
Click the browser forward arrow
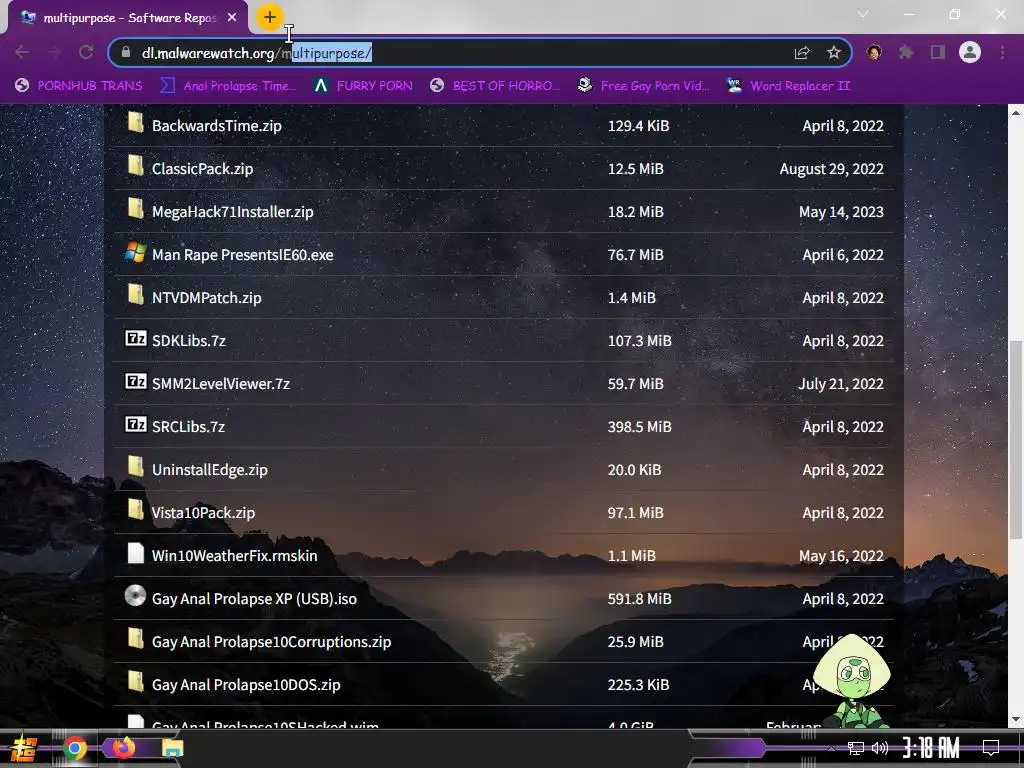(x=54, y=52)
